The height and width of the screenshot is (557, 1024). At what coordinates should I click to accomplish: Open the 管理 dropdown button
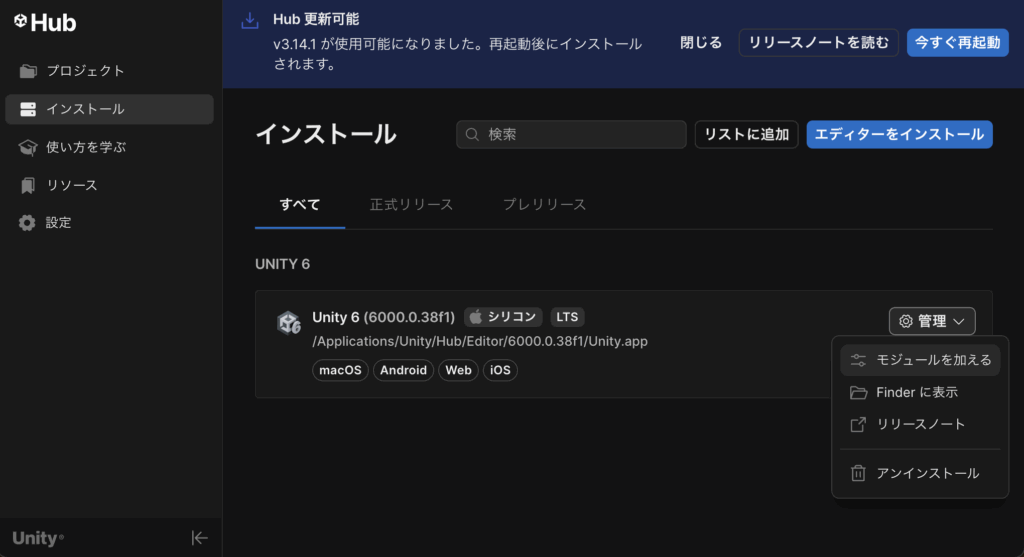[931, 321]
